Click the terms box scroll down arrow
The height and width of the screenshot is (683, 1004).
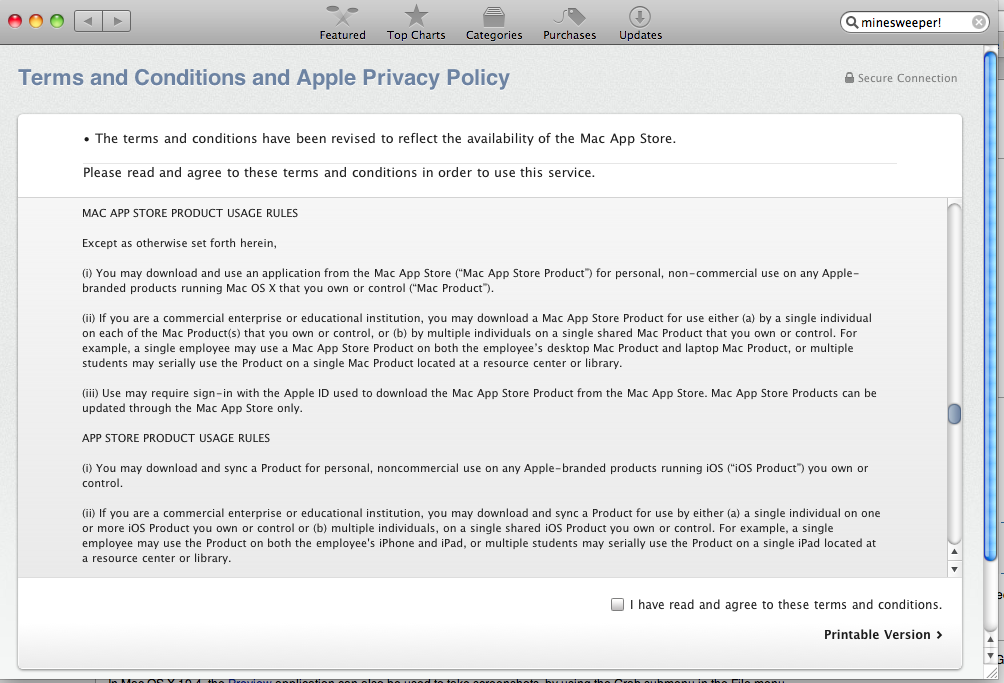pyautogui.click(x=954, y=569)
